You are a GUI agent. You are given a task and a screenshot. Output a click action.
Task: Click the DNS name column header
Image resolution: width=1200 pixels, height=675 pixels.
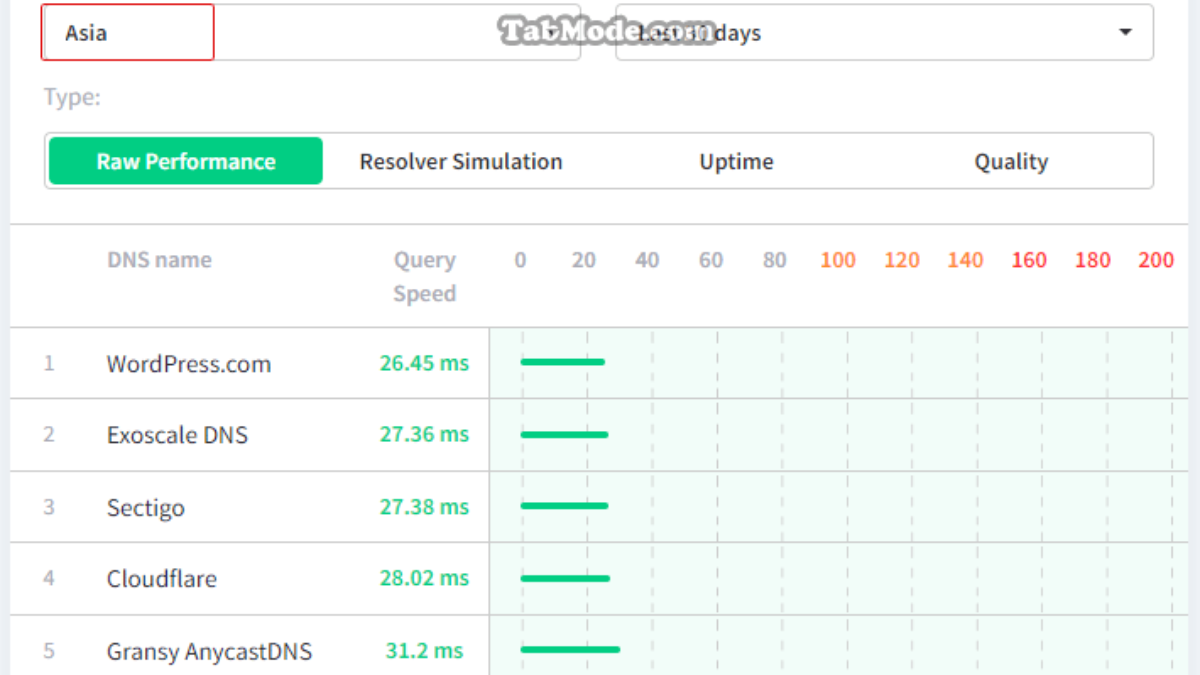tap(159, 260)
